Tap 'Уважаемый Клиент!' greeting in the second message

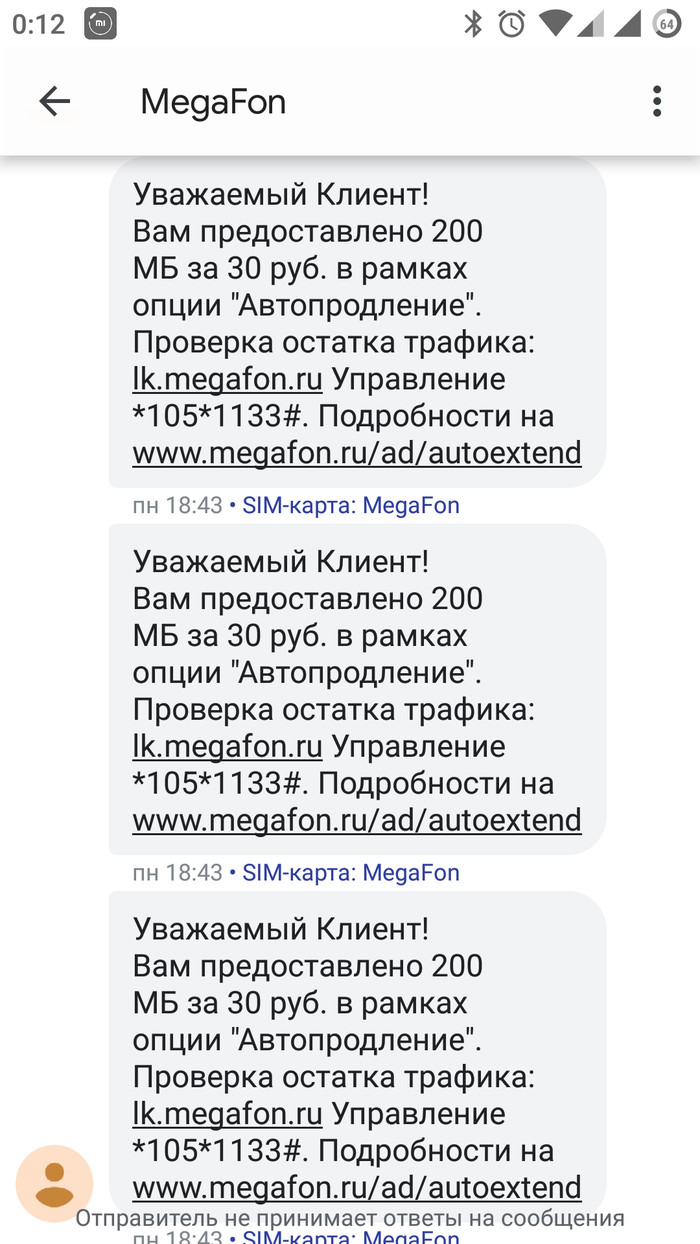pyautogui.click(x=280, y=562)
